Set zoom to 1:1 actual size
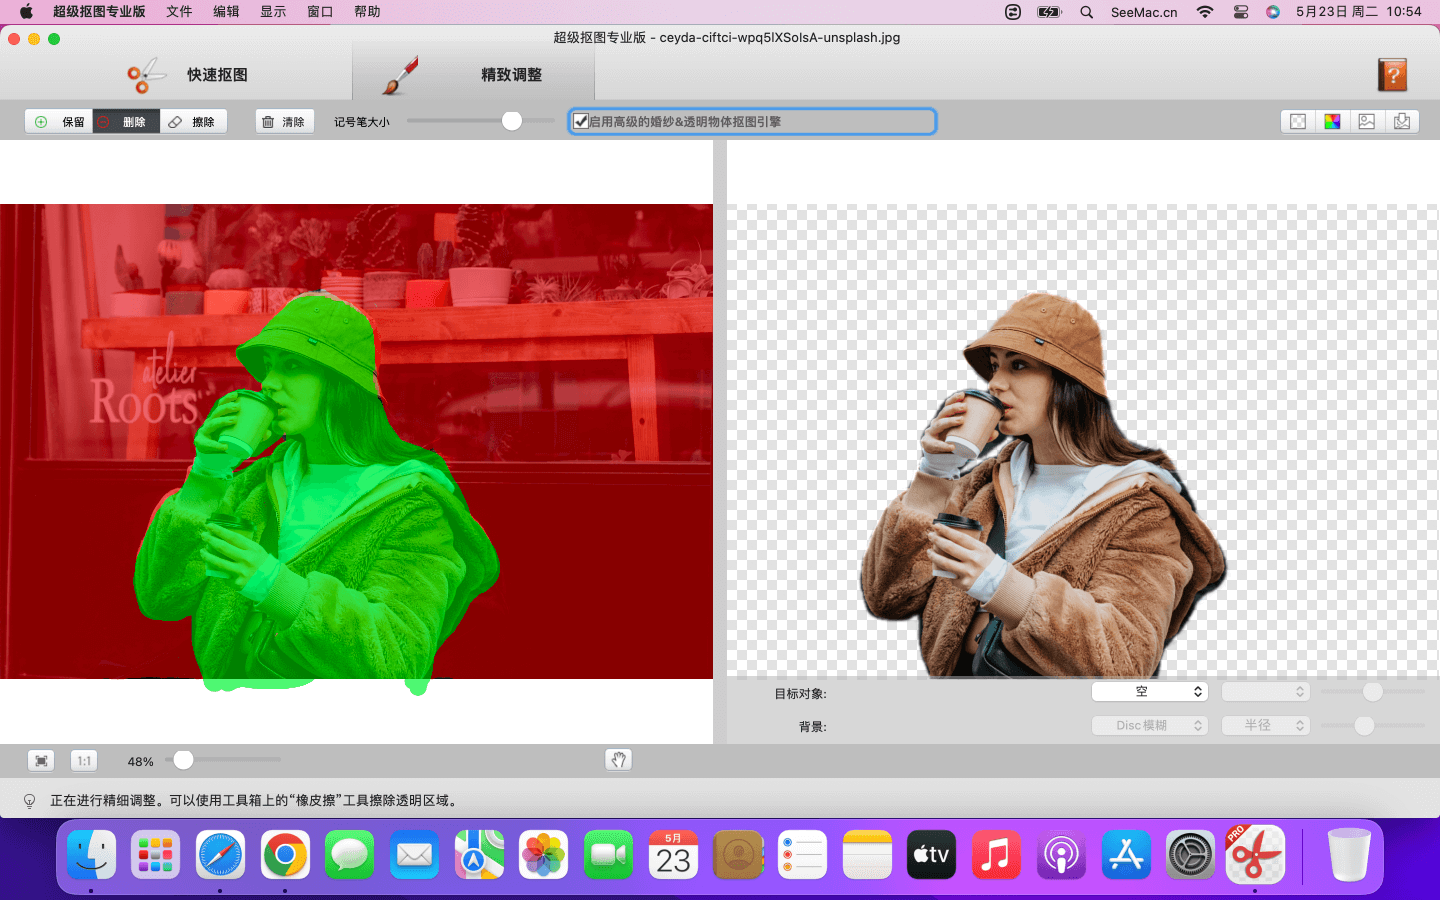Viewport: 1440px width, 900px height. [x=84, y=761]
